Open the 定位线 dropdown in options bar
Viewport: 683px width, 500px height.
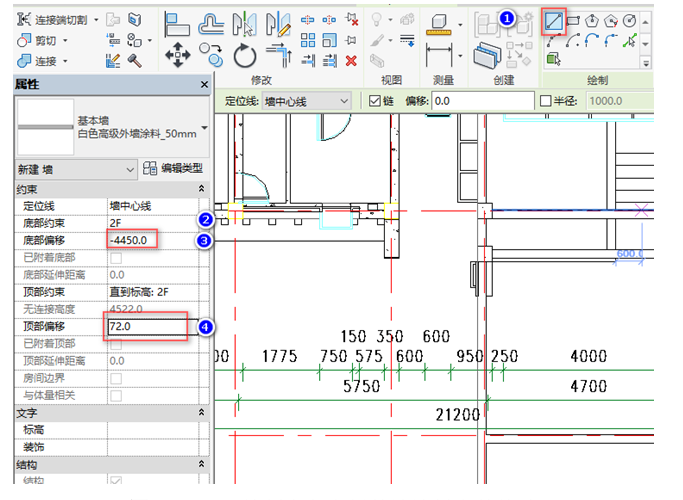pos(344,101)
